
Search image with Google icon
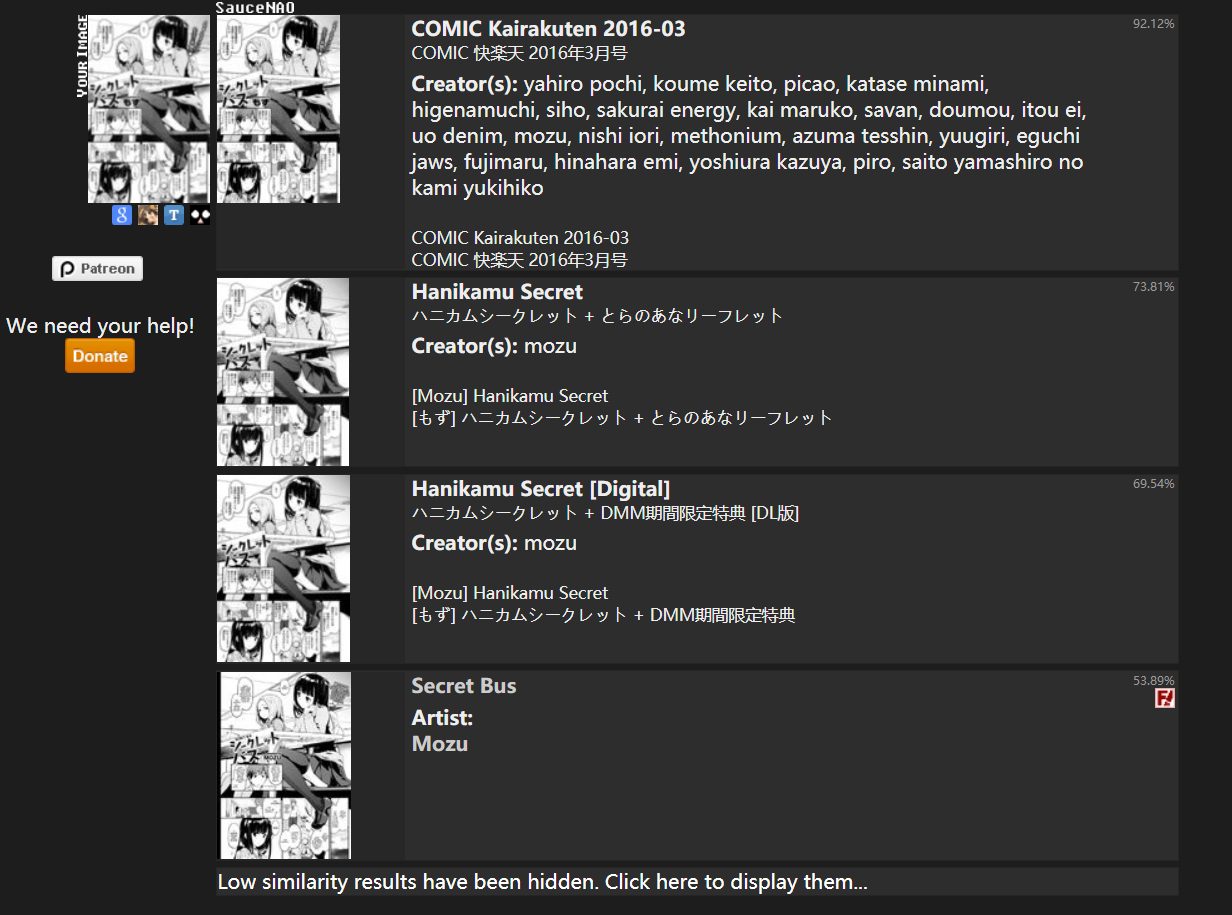pos(122,215)
